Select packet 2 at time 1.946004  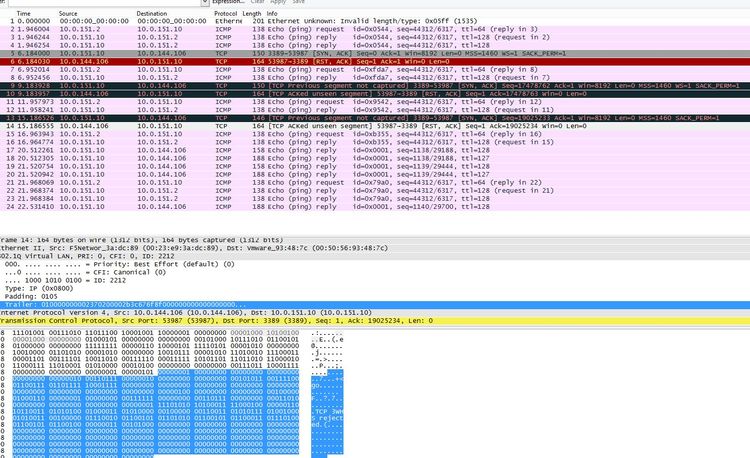pyautogui.click(x=375, y=29)
